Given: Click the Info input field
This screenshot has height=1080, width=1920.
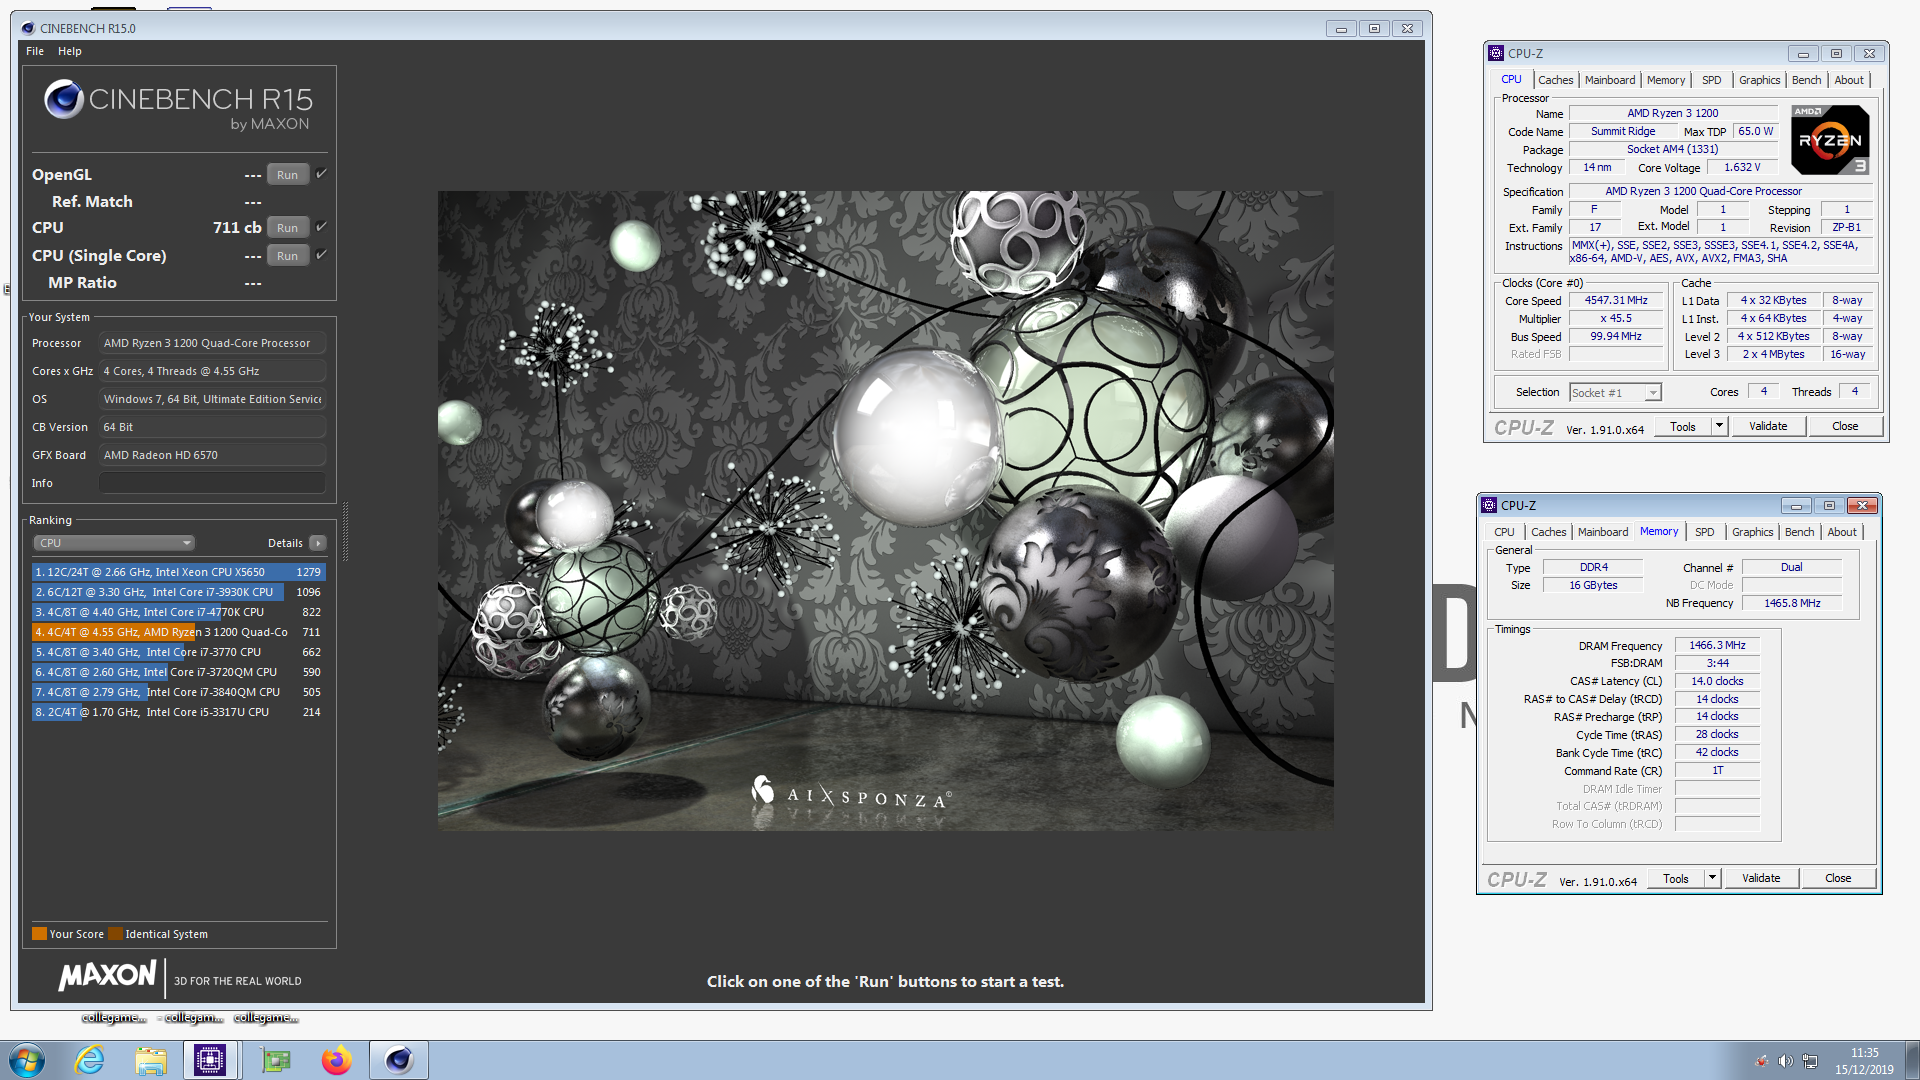Looking at the screenshot, I should click(212, 483).
